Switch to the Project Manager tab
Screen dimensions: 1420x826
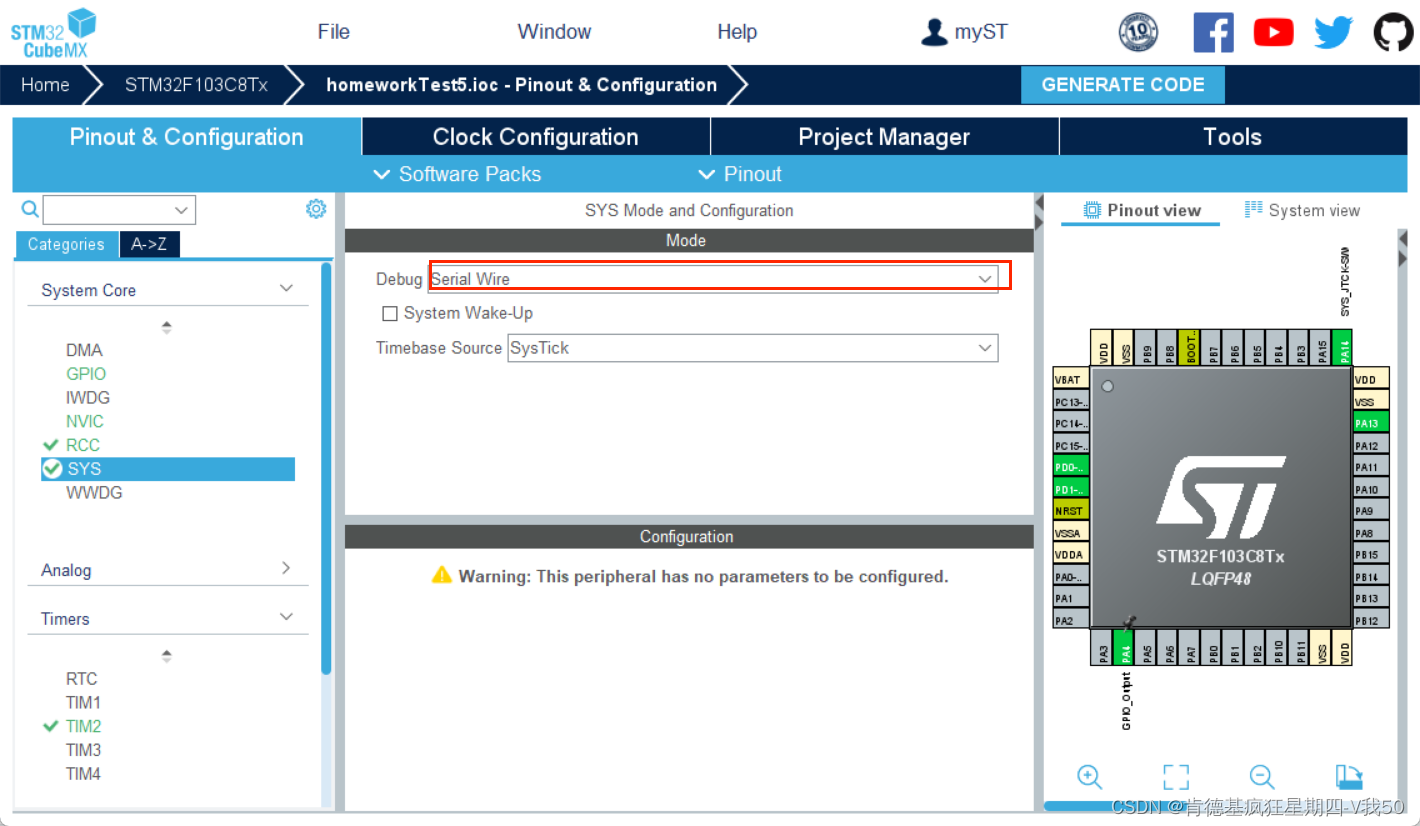(884, 137)
